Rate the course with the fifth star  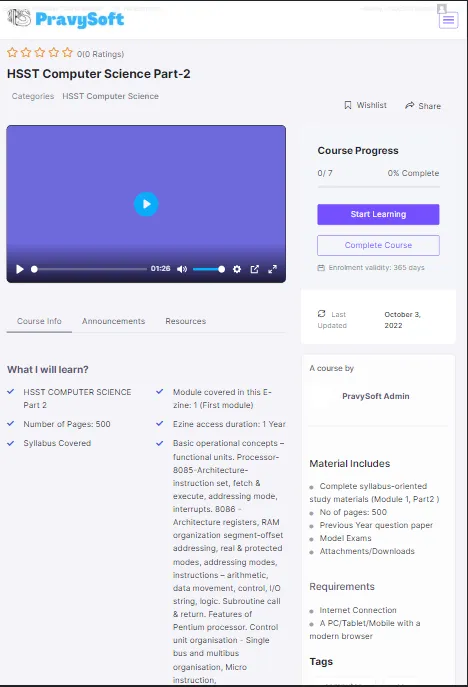67,53
